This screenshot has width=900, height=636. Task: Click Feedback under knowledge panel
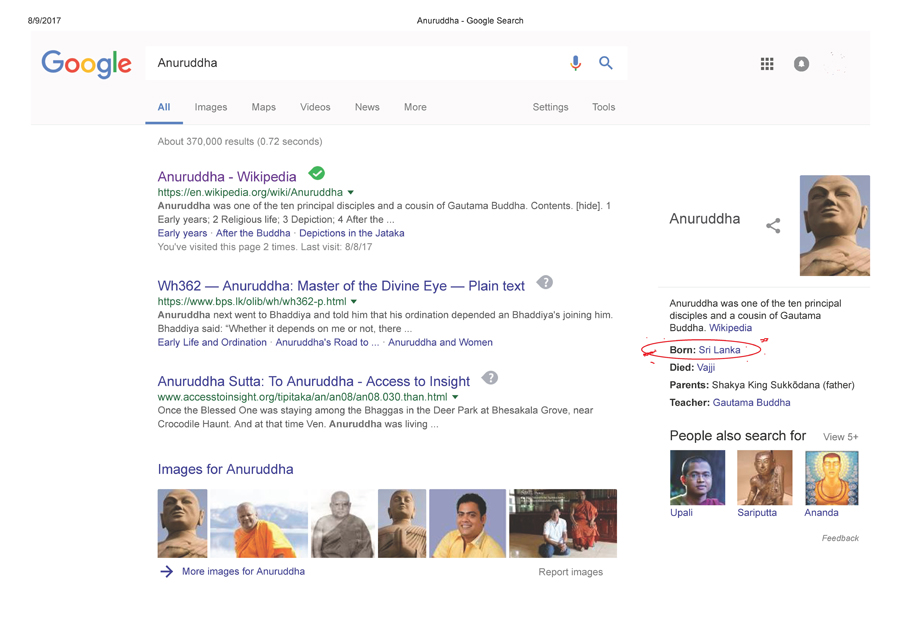click(x=840, y=538)
